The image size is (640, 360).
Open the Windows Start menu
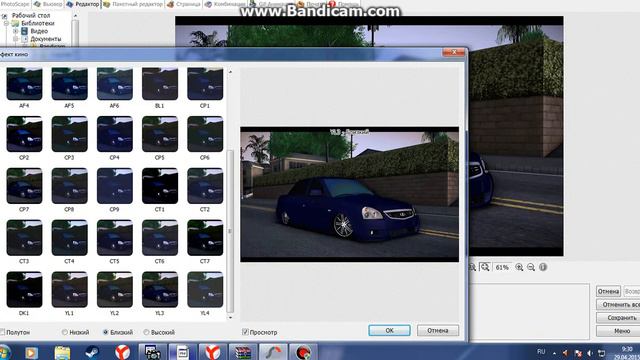tap(4, 352)
